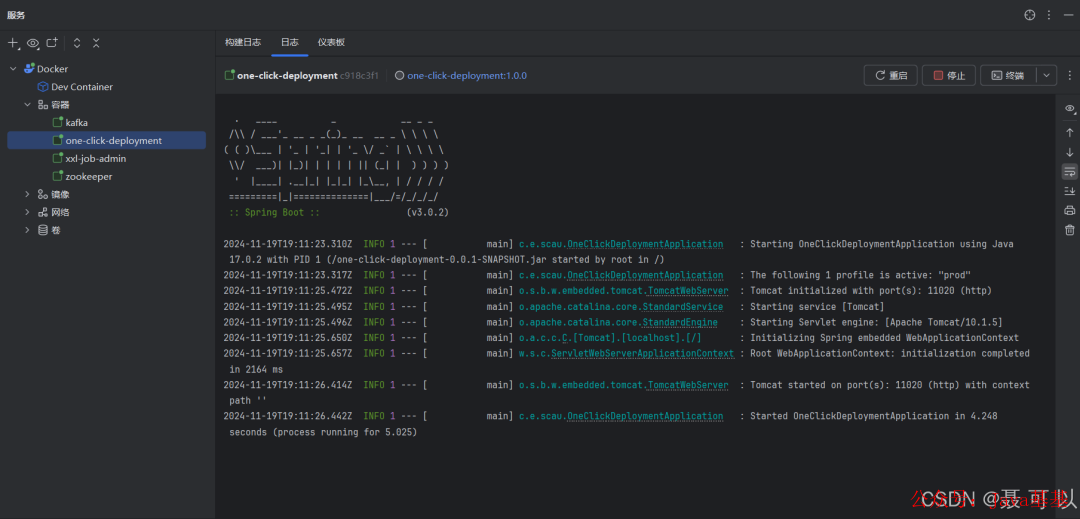The height and width of the screenshot is (519, 1080).
Task: Click the 镜像 images node icon
Action: click(x=43, y=194)
